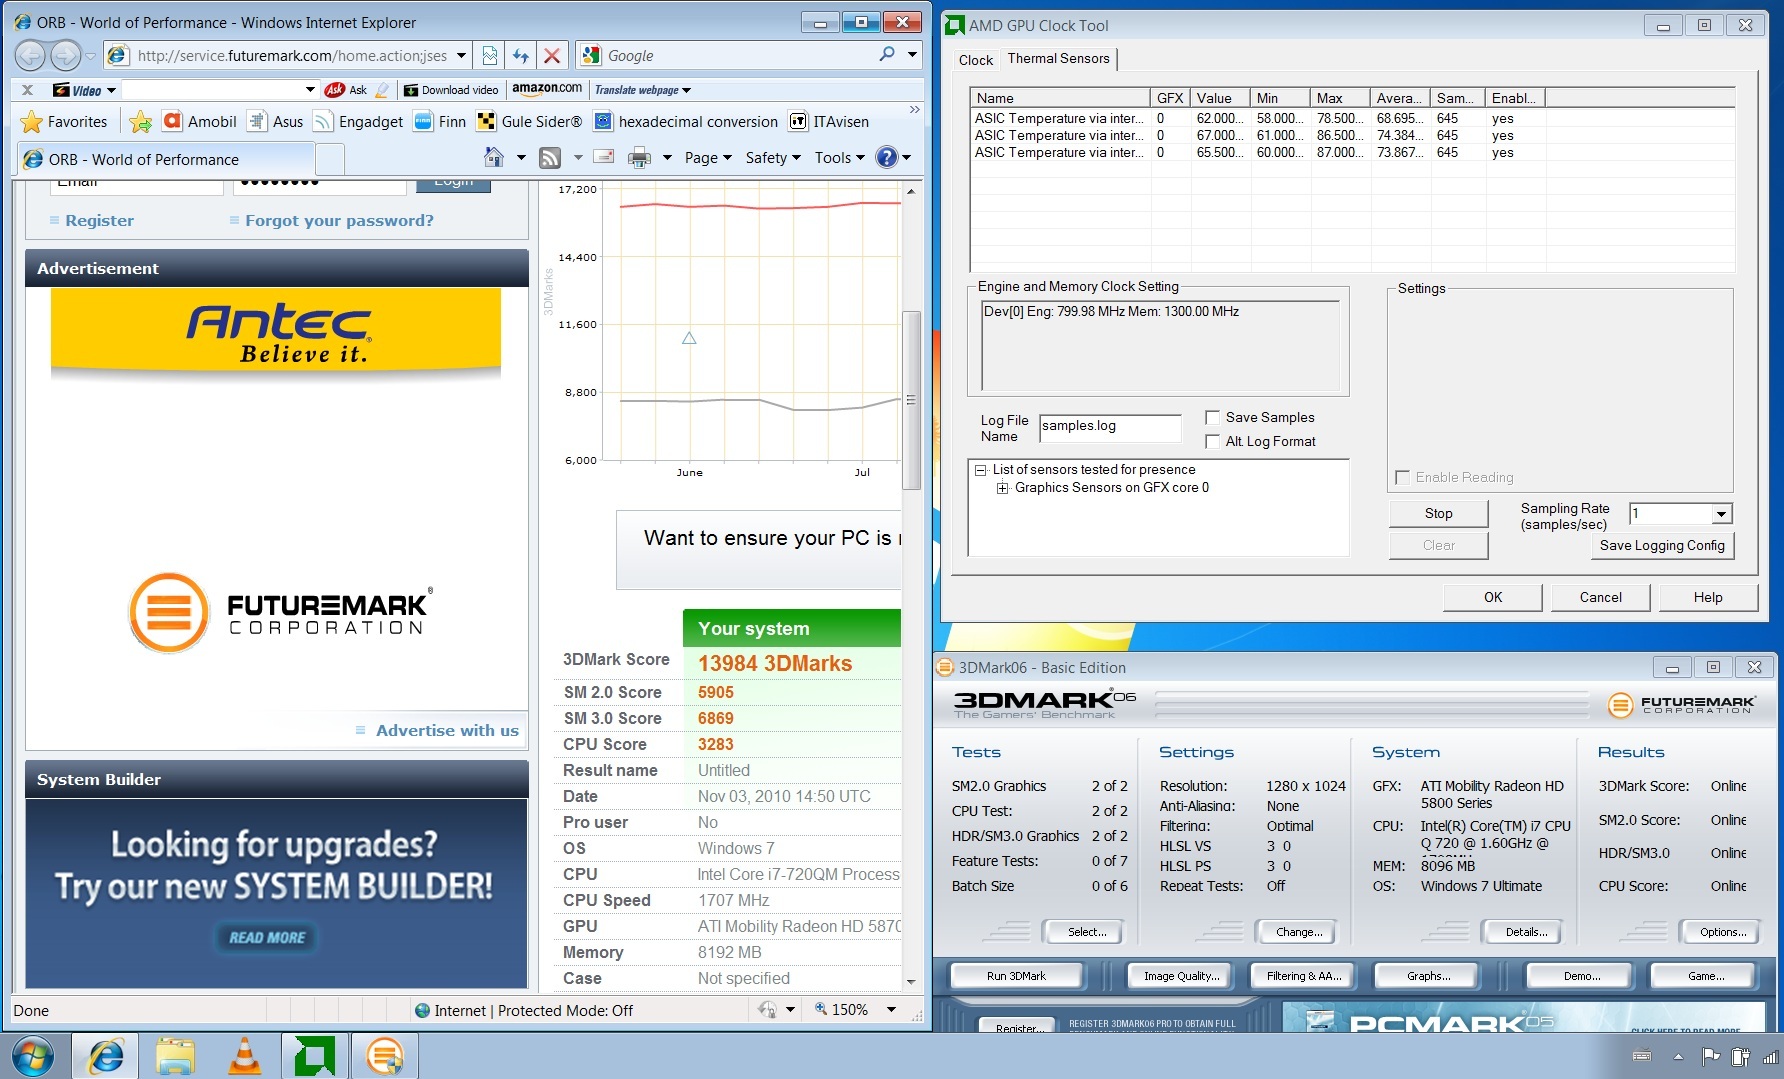Open VLC media player taskbar icon
Screen dimensions: 1784x1079
245,1056
